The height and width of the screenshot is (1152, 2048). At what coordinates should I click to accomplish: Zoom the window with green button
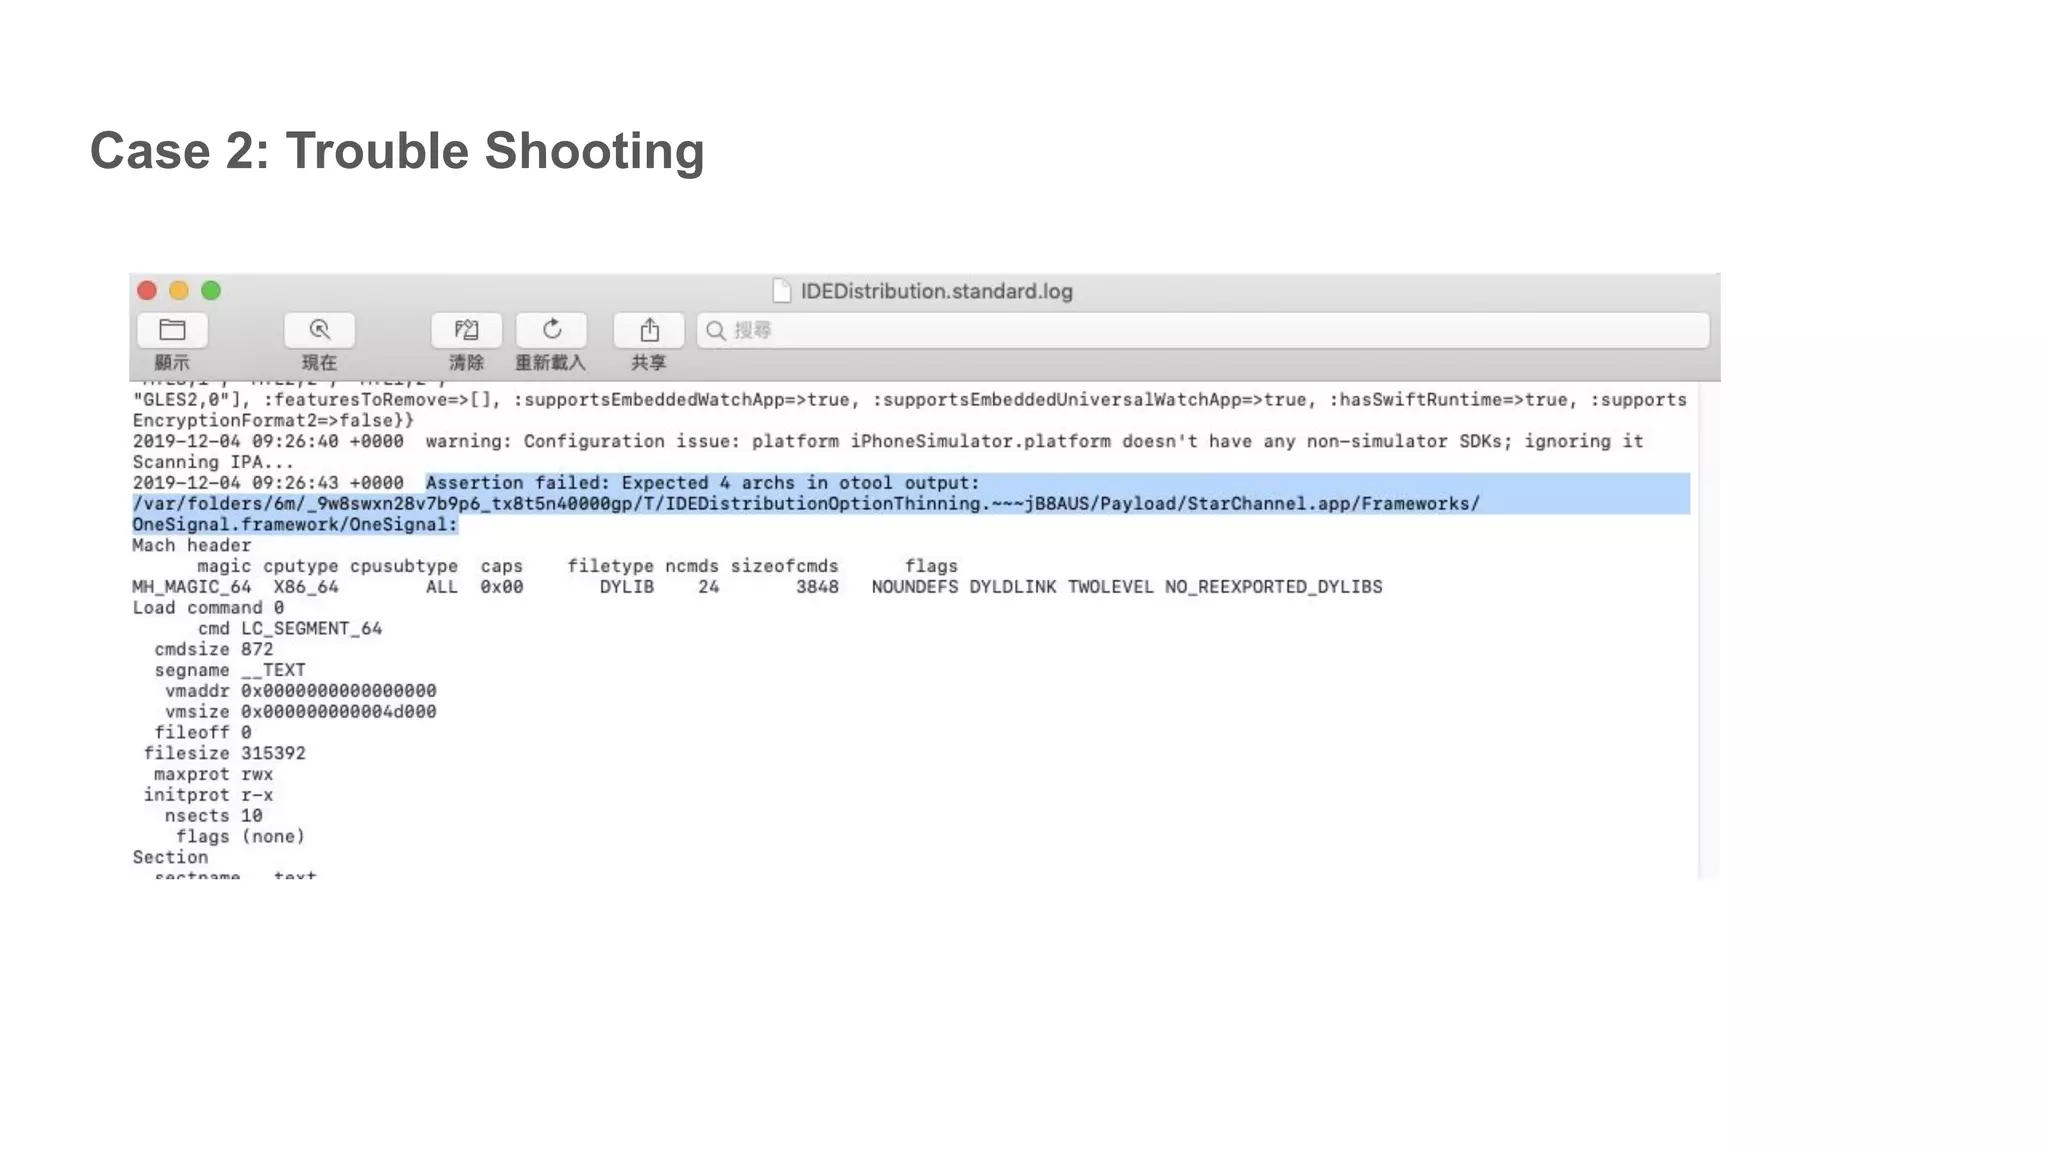pyautogui.click(x=211, y=291)
